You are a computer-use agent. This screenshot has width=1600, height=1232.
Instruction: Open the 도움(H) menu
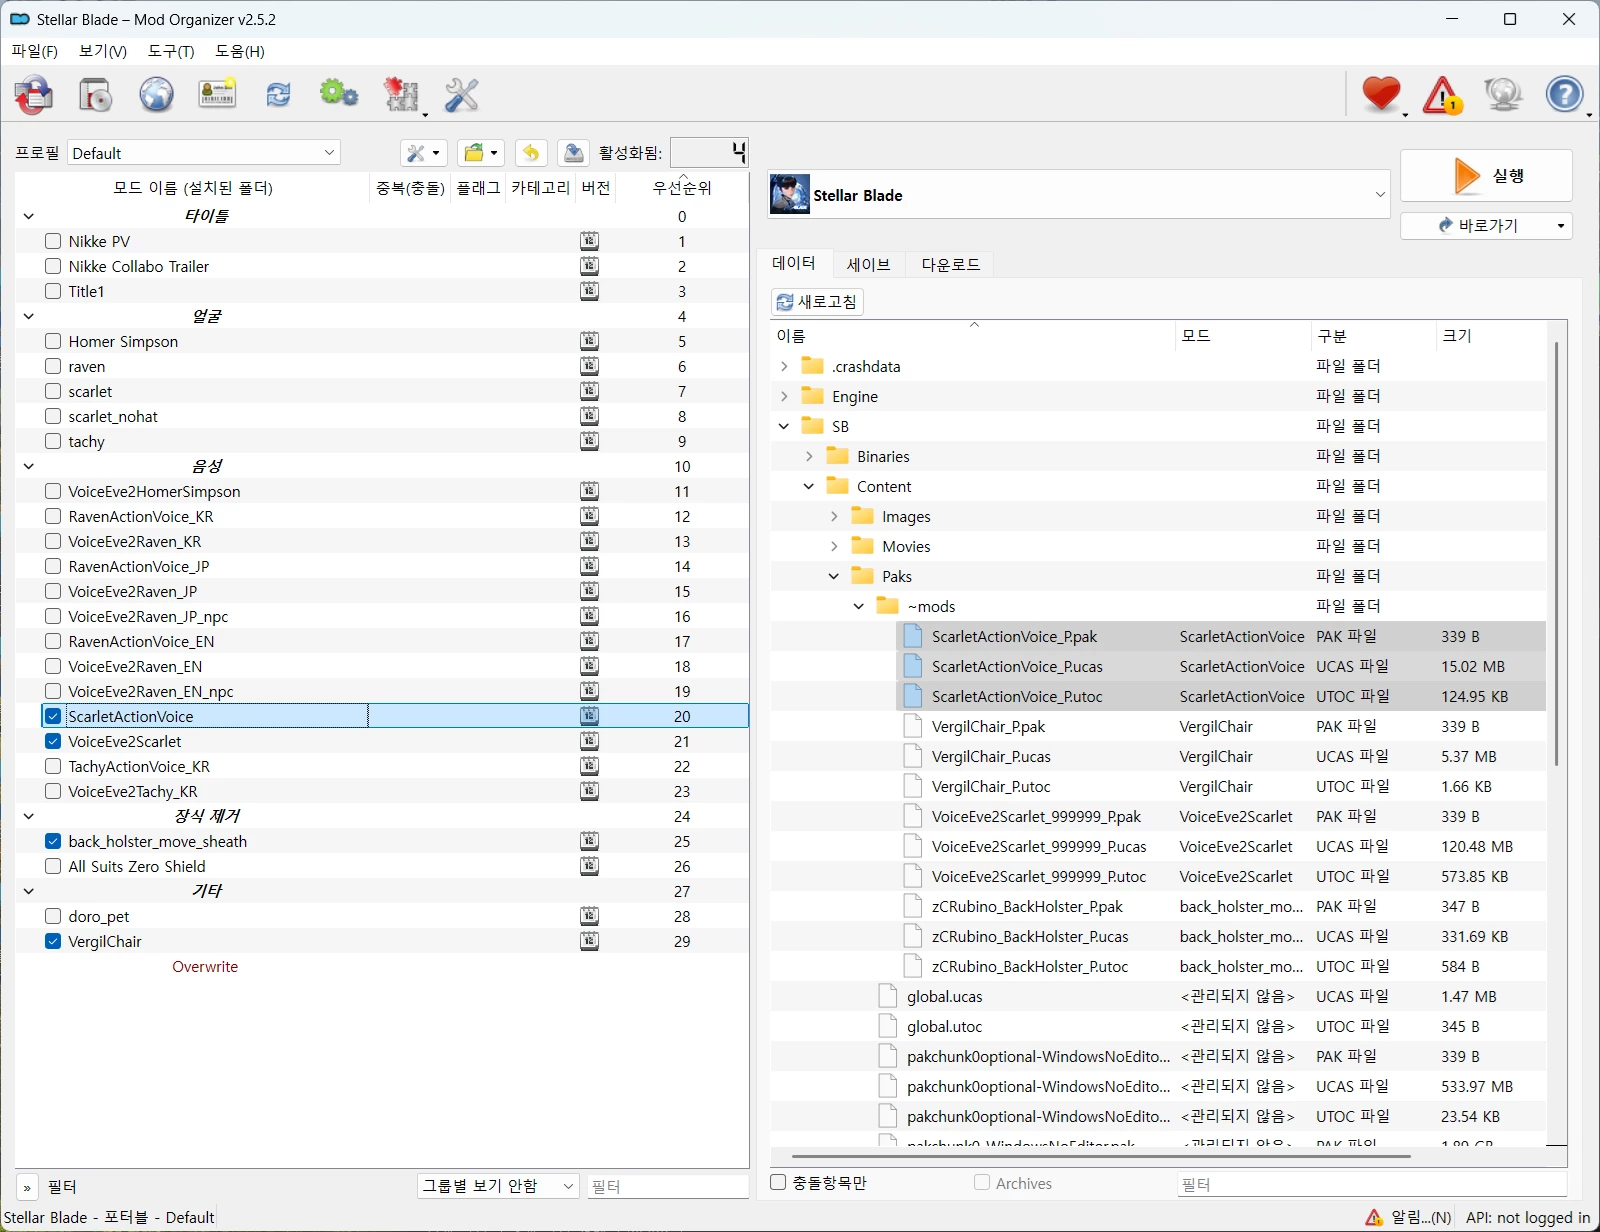pyautogui.click(x=240, y=51)
